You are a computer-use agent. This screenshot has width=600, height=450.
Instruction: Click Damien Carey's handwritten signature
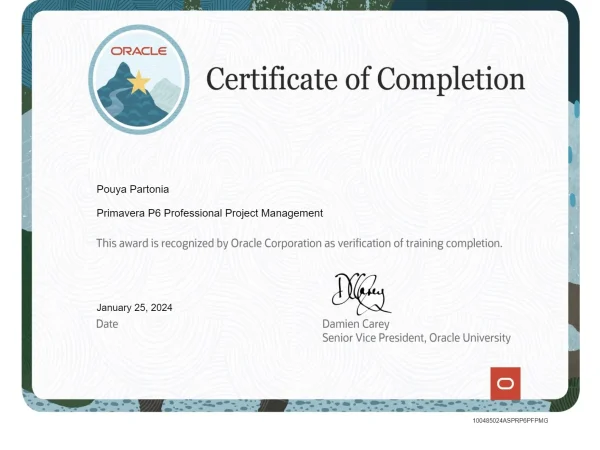(x=360, y=292)
